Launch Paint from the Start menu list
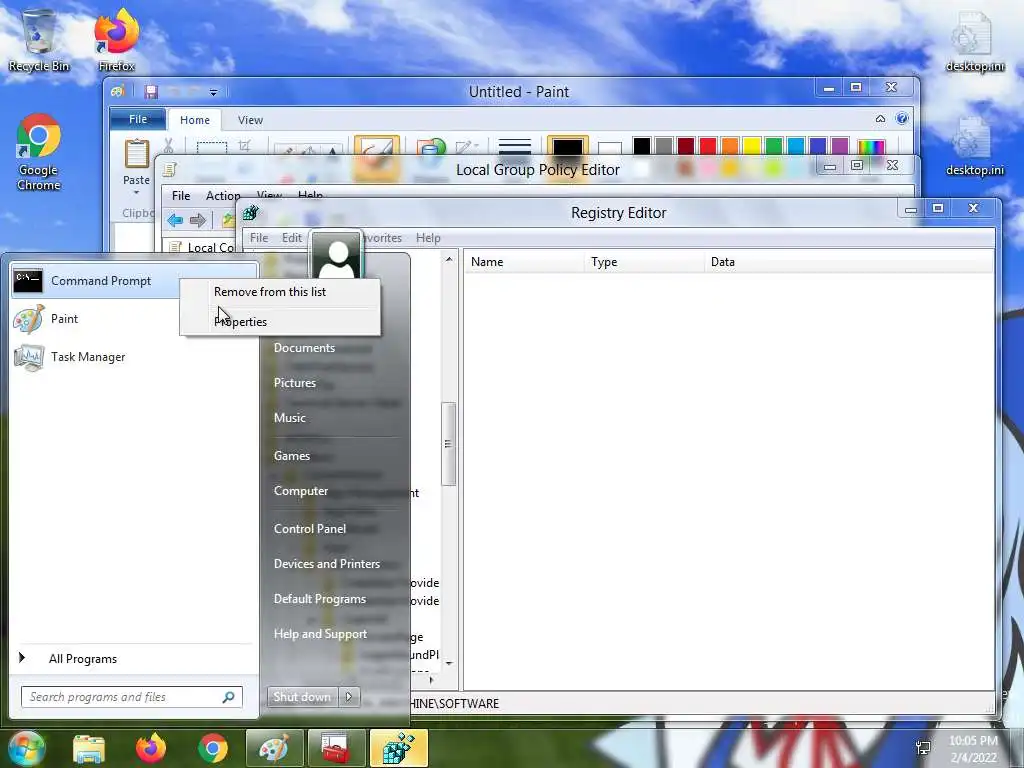The image size is (1024, 768). point(135,319)
